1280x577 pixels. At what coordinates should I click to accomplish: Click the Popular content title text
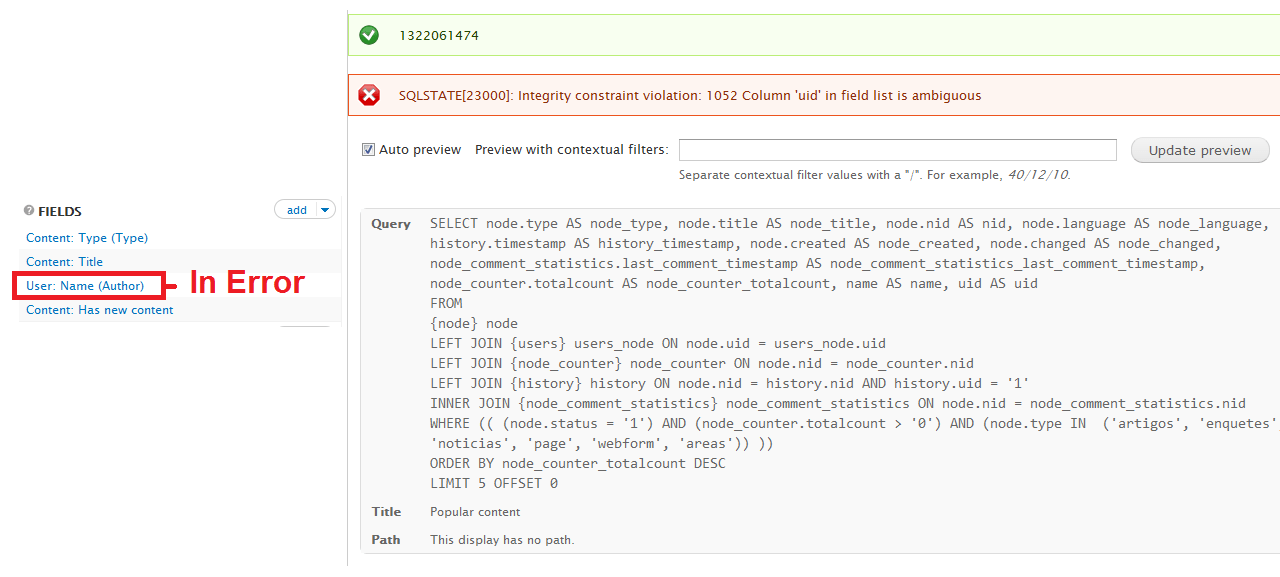point(475,511)
